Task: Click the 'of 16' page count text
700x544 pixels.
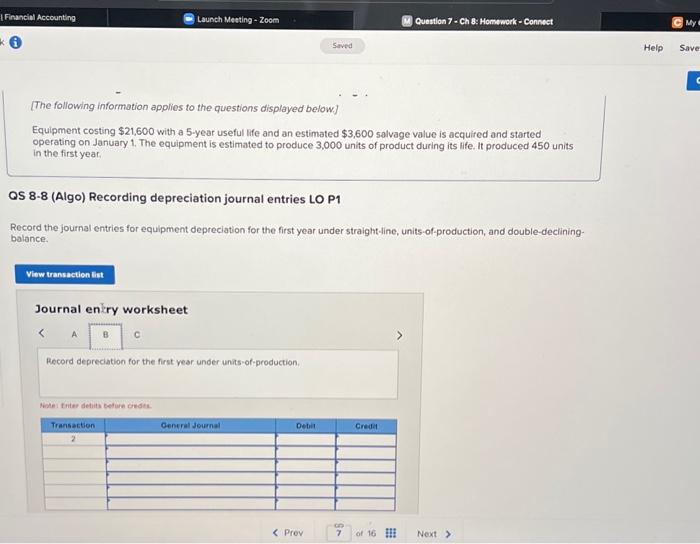Action: (366, 533)
